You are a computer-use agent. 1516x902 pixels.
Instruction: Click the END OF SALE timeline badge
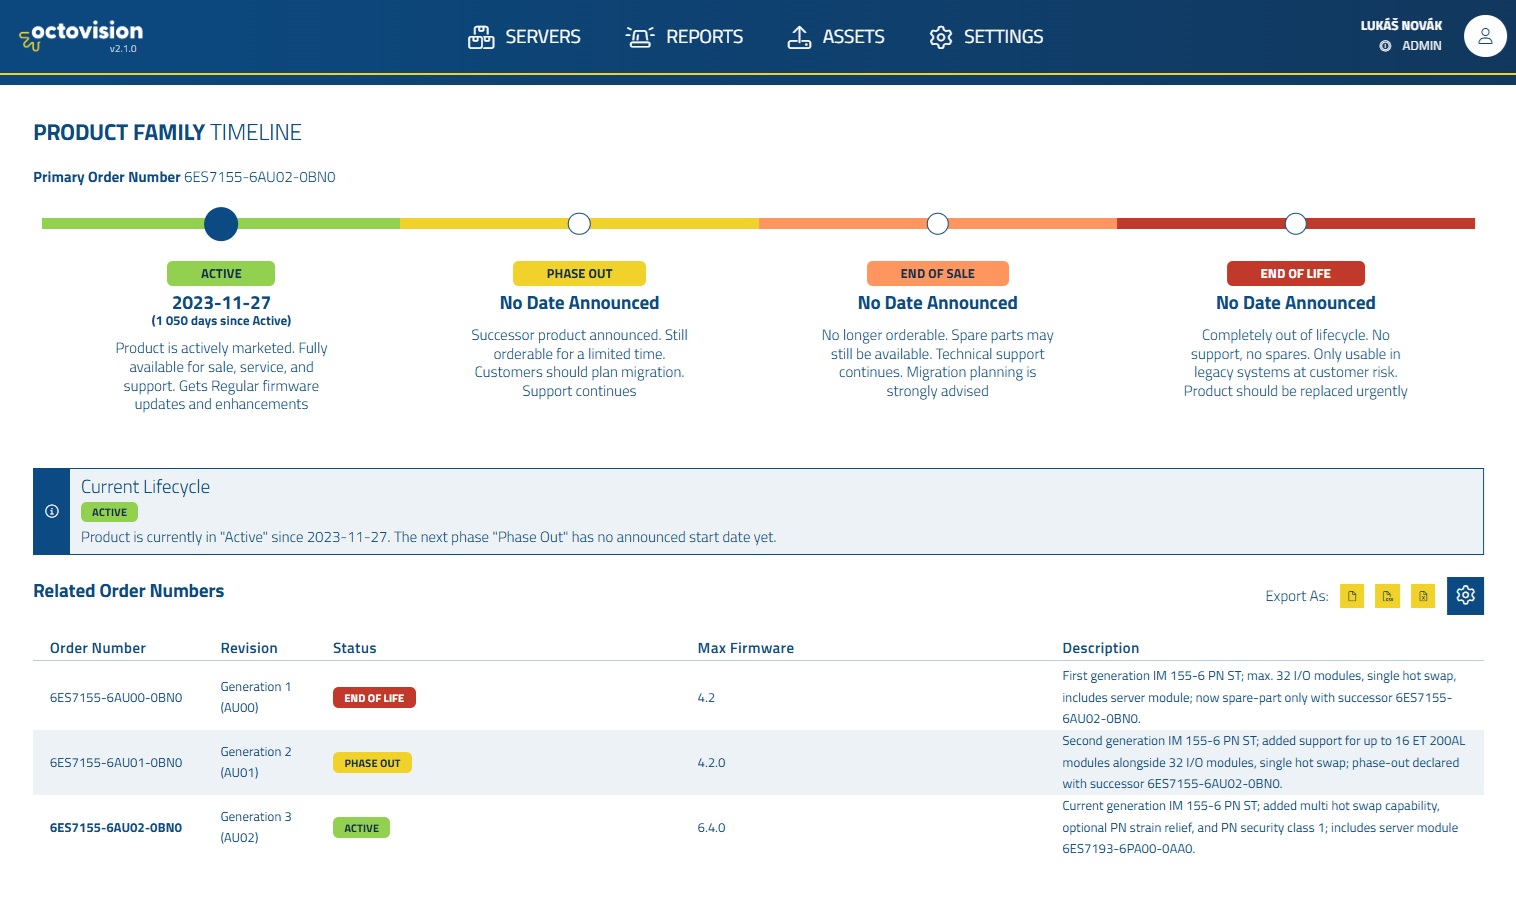(937, 274)
